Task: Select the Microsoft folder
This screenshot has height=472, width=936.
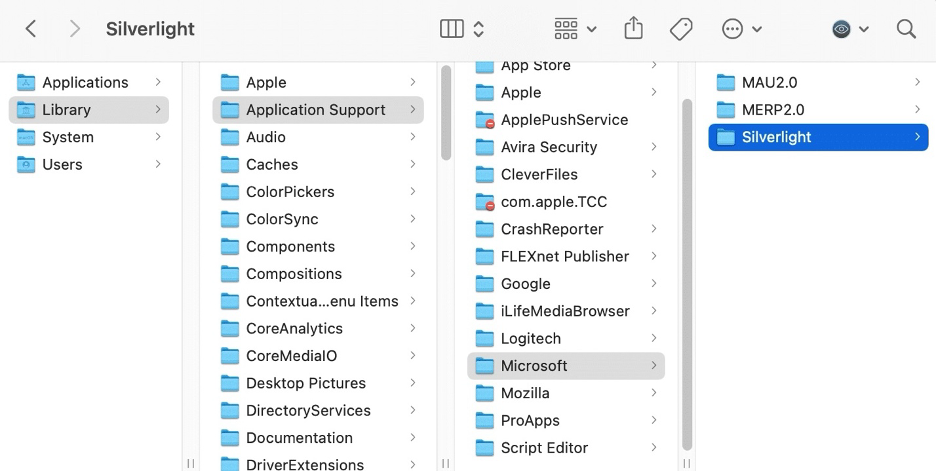Action: pos(566,366)
